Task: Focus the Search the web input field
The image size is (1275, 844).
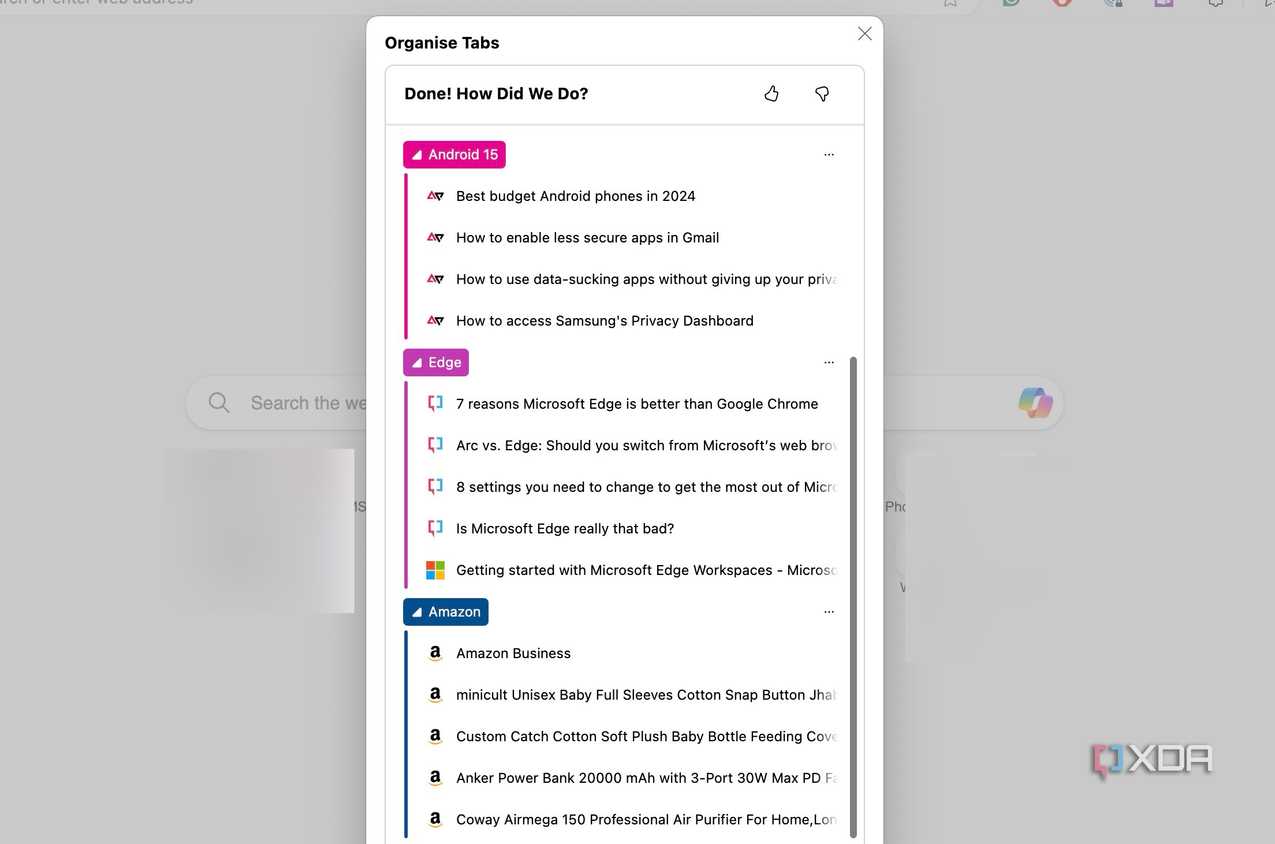Action: (x=624, y=403)
